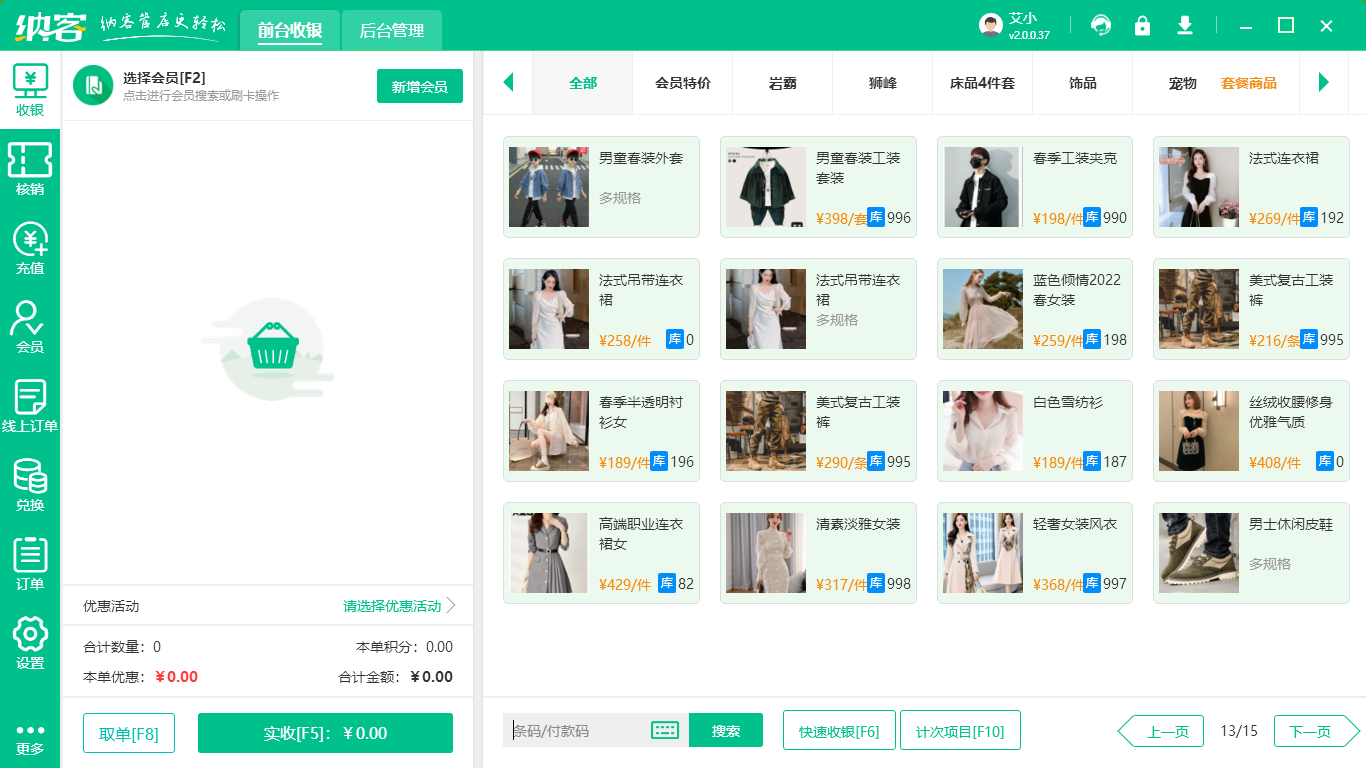The image size is (1366, 768).
Task: Open 快速收银[F6] quick checkout
Action: coord(839,731)
